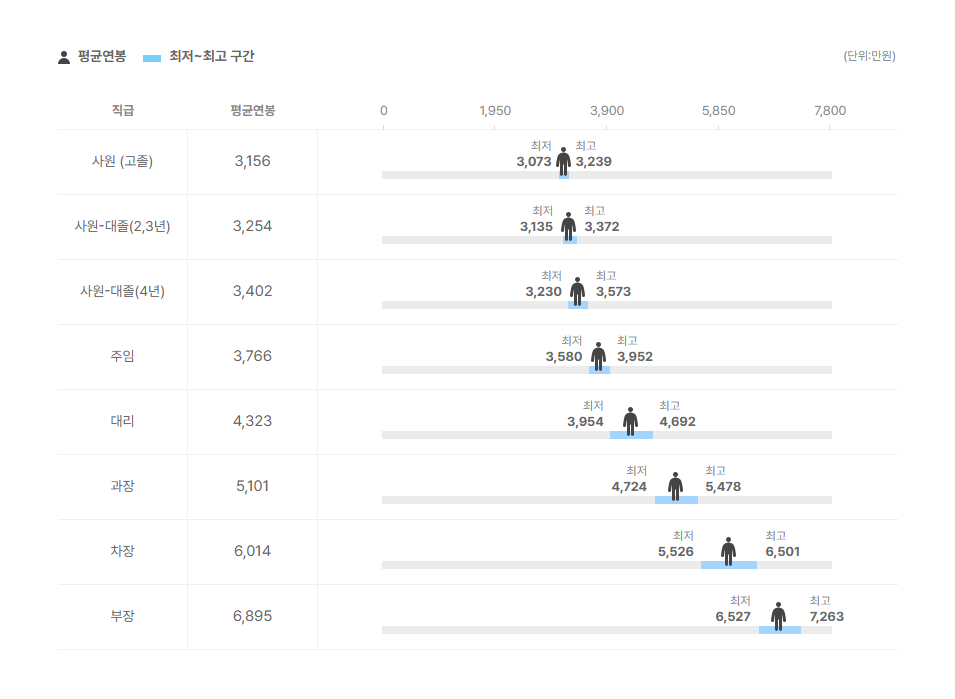Click the 직급 column header

click(122, 110)
